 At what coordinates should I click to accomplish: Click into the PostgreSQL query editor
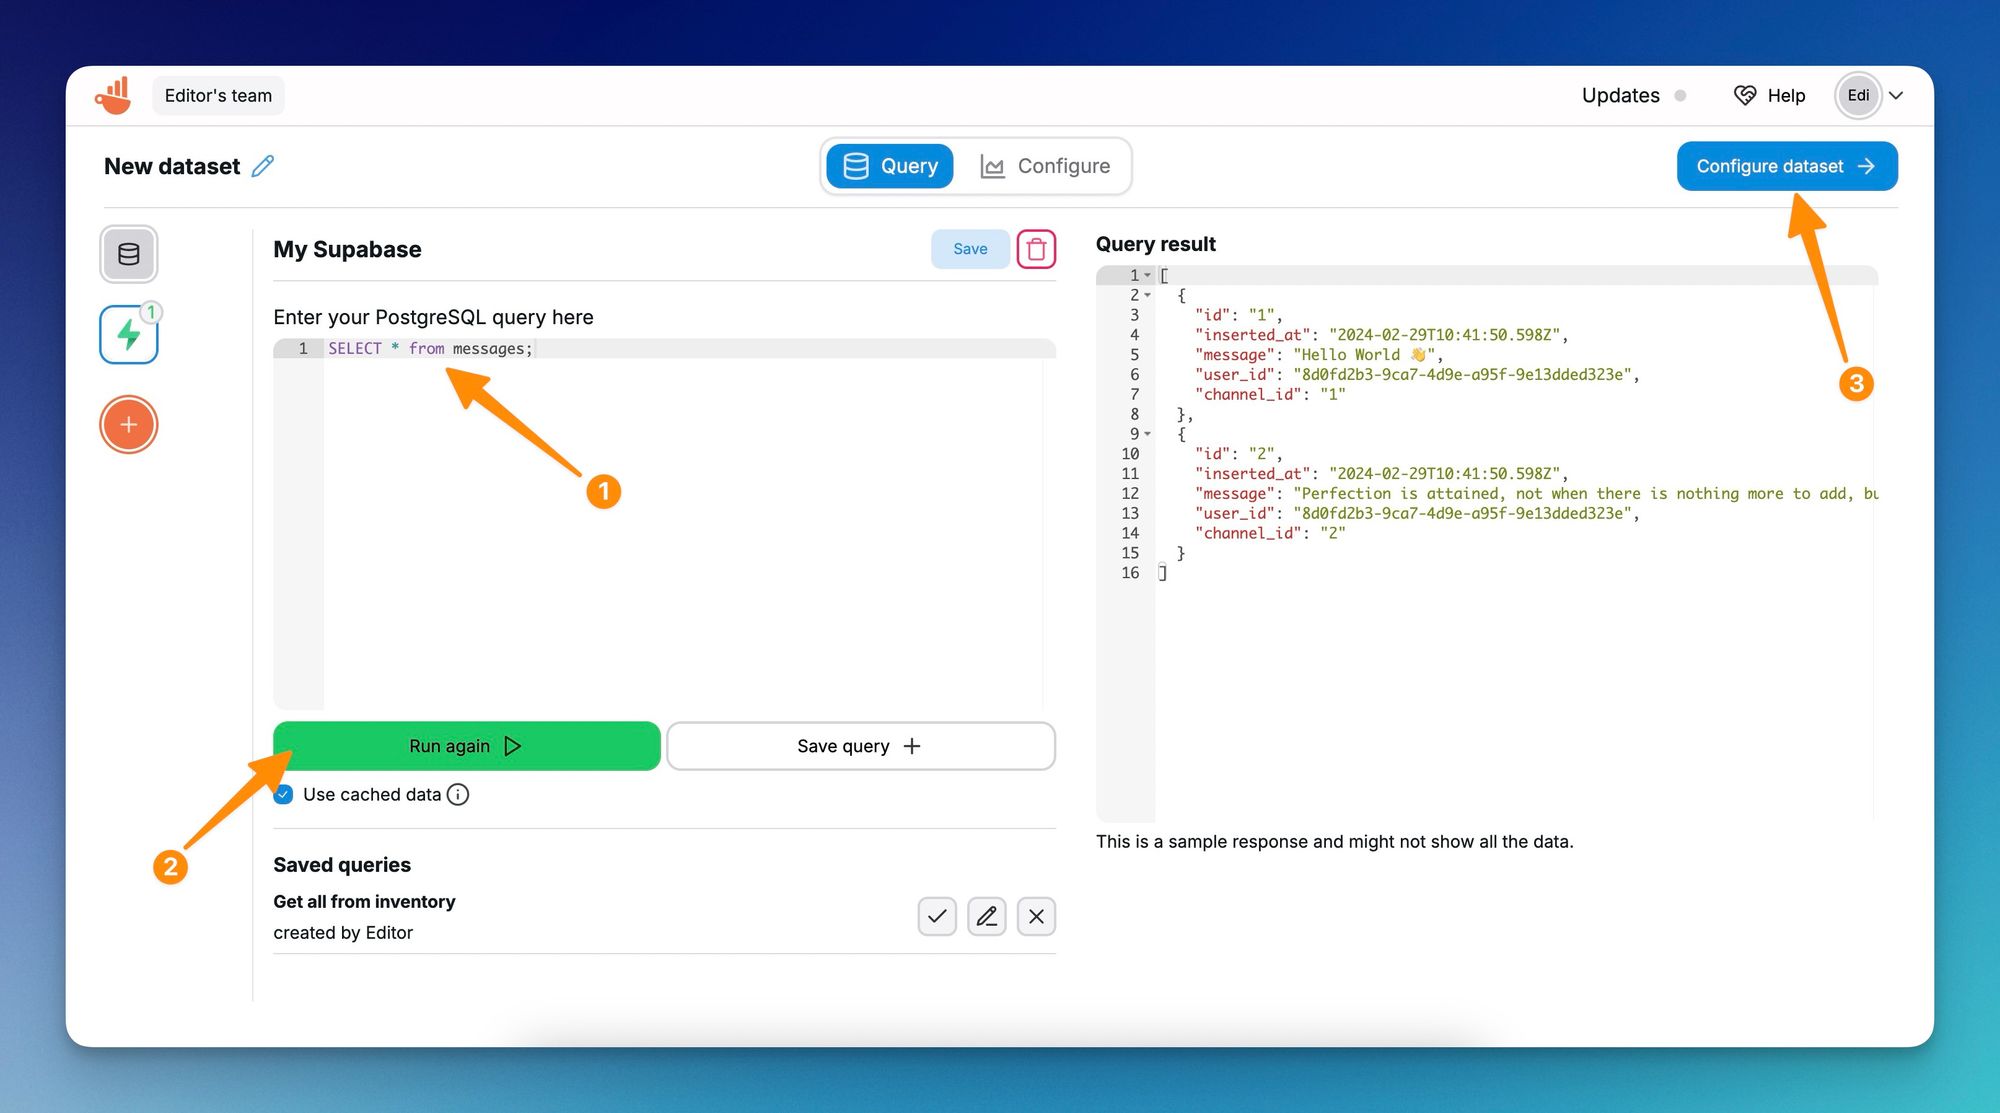(680, 520)
